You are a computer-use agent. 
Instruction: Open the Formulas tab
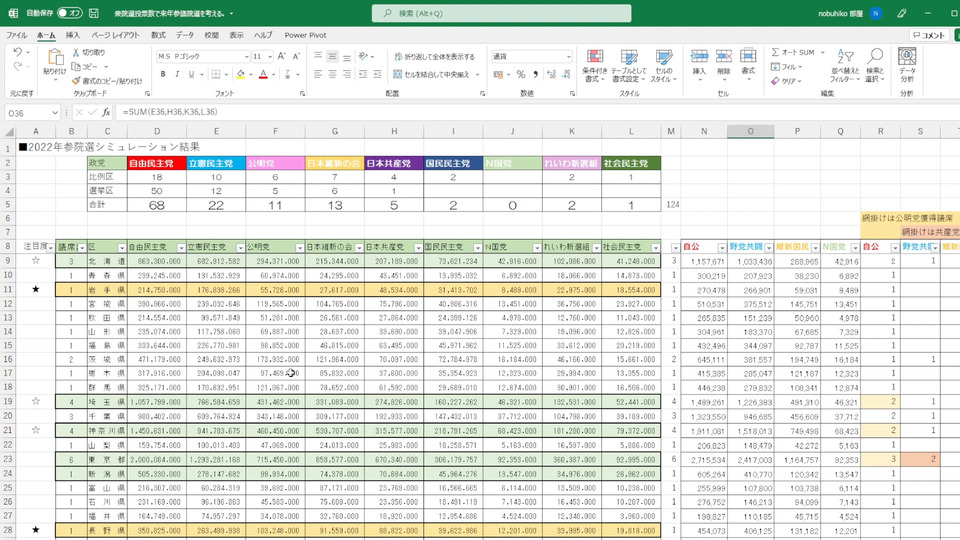pyautogui.click(x=158, y=36)
